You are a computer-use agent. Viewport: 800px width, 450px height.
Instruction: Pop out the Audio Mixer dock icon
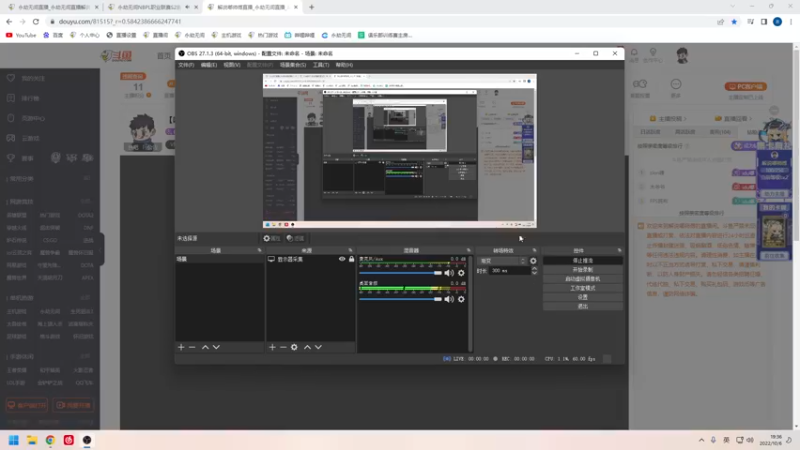coord(468,251)
